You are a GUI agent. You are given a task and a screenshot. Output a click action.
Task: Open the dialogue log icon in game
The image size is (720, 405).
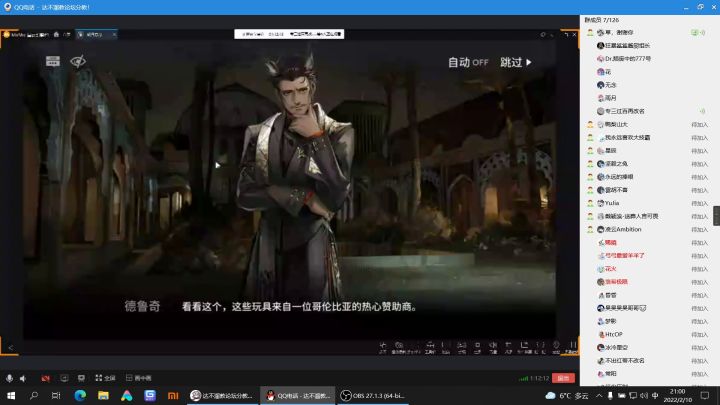(x=53, y=61)
